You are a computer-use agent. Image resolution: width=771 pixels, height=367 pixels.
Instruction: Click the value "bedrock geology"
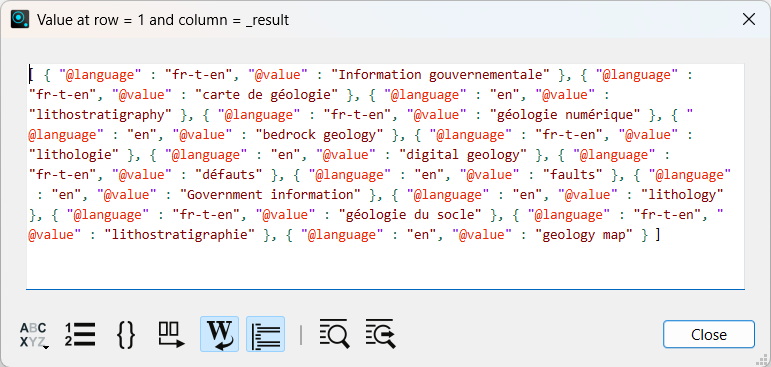click(x=319, y=135)
